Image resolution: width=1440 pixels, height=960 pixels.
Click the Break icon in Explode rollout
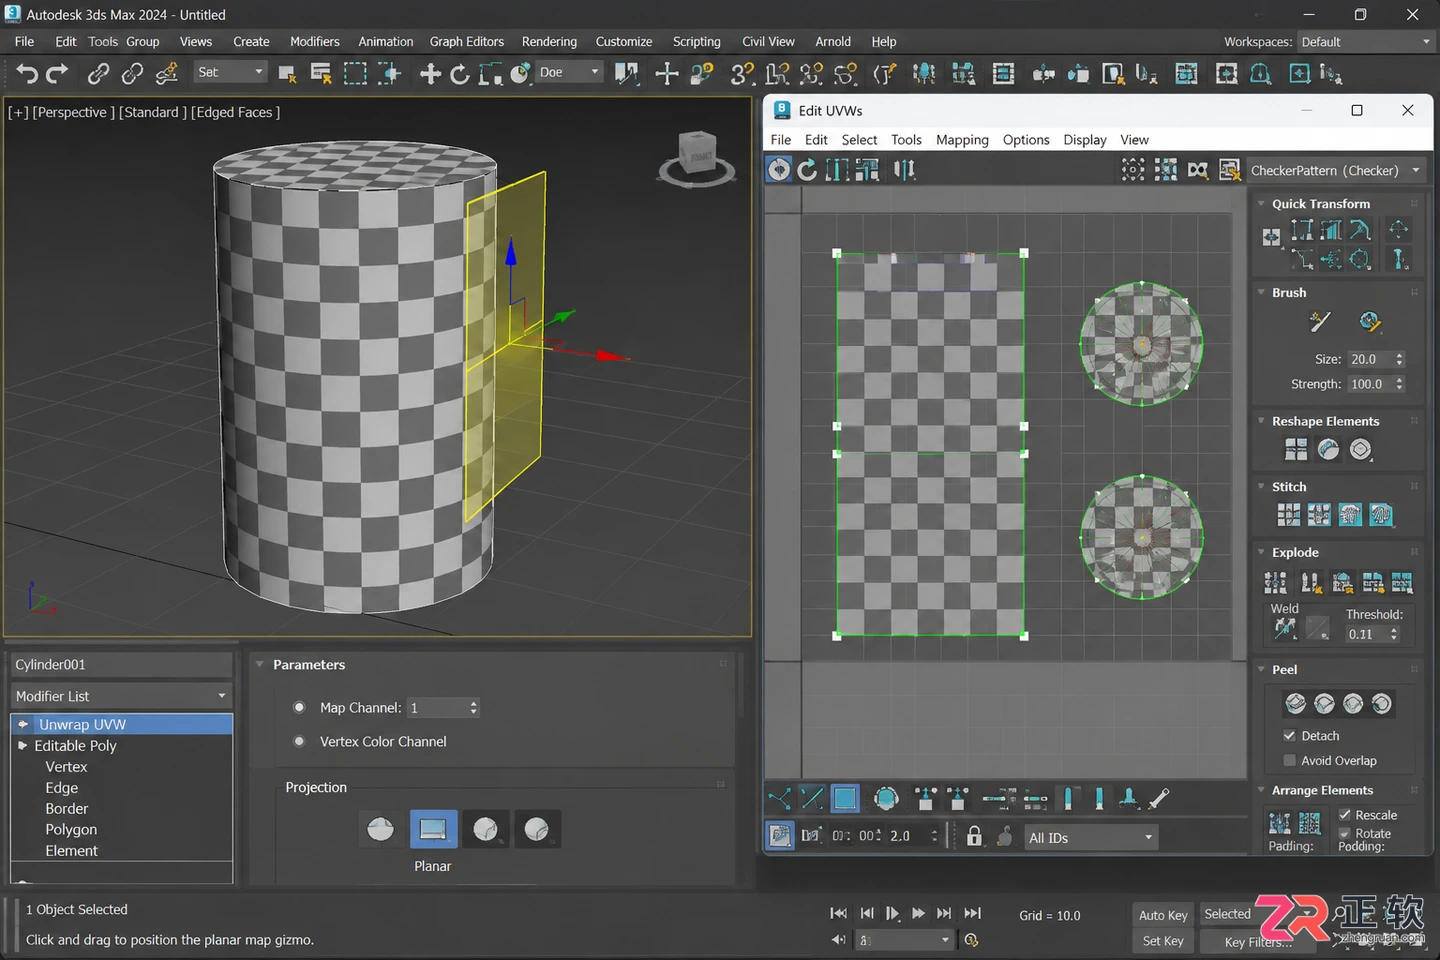pos(1275,582)
